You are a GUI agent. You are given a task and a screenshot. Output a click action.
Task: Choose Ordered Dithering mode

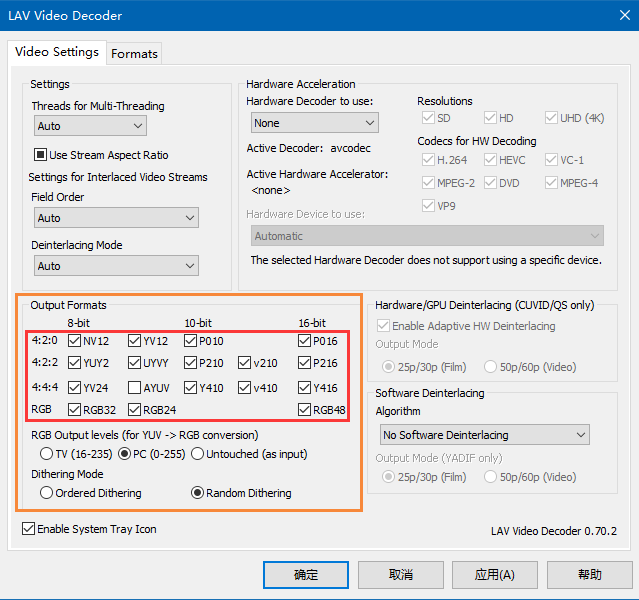click(x=47, y=493)
